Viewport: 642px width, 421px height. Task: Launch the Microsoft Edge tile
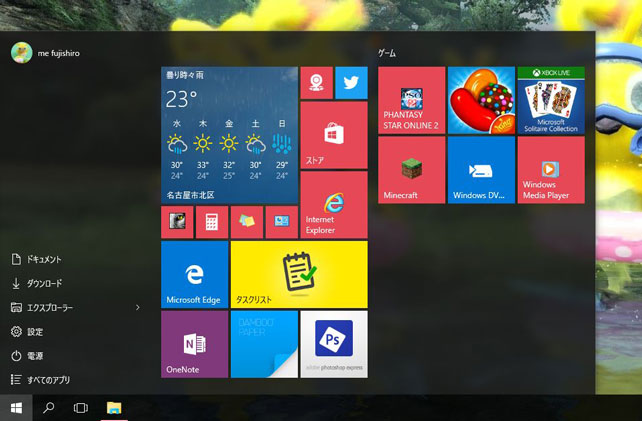[x=194, y=273]
